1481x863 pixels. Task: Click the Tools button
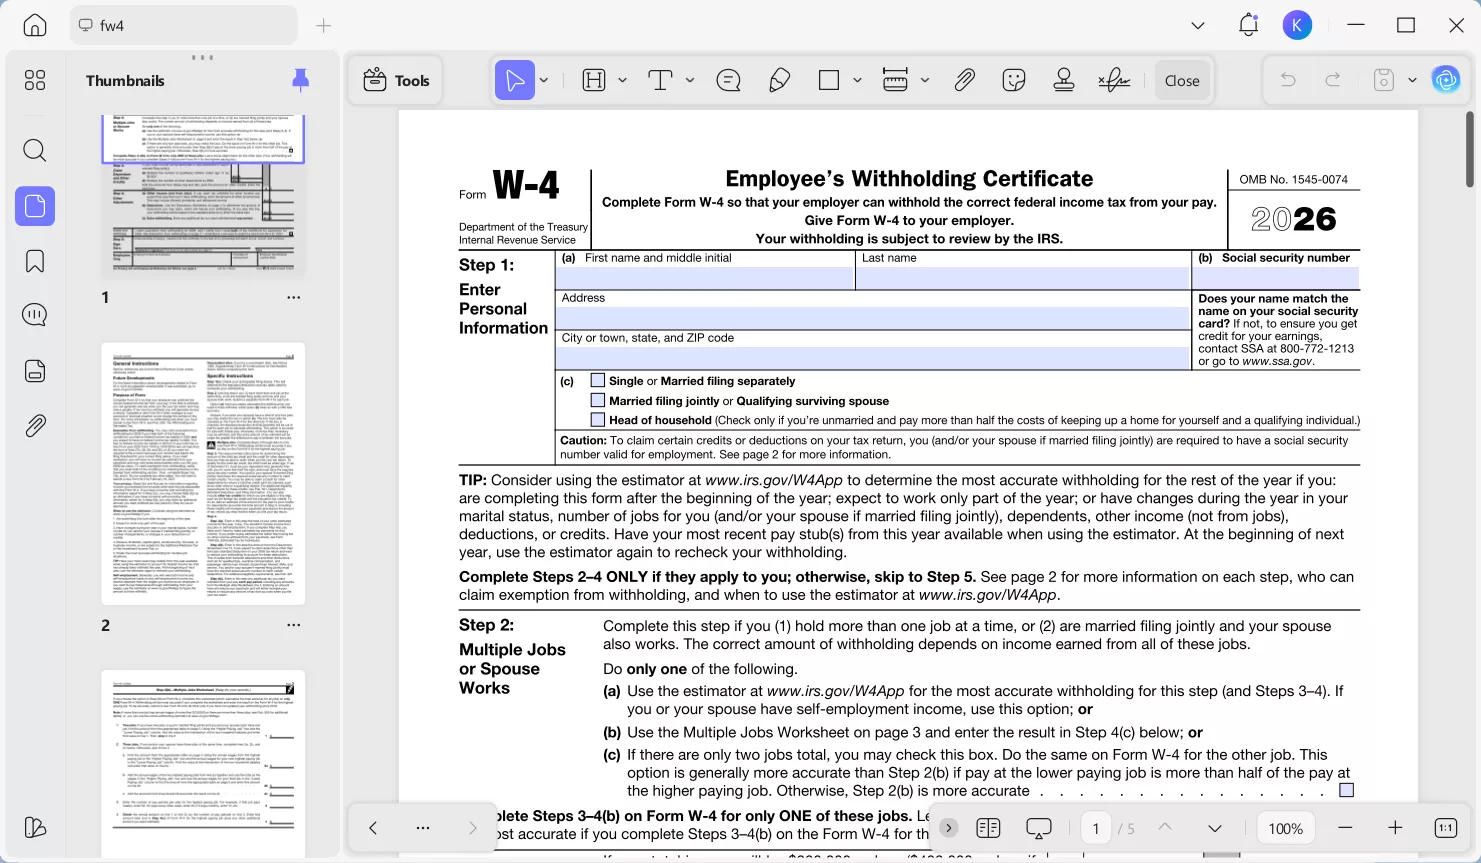click(397, 80)
